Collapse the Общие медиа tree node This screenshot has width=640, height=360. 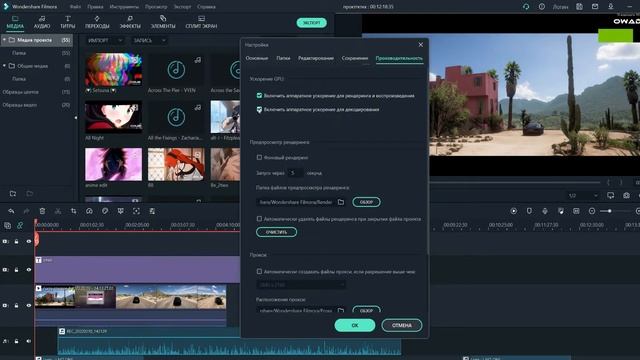tap(4, 66)
